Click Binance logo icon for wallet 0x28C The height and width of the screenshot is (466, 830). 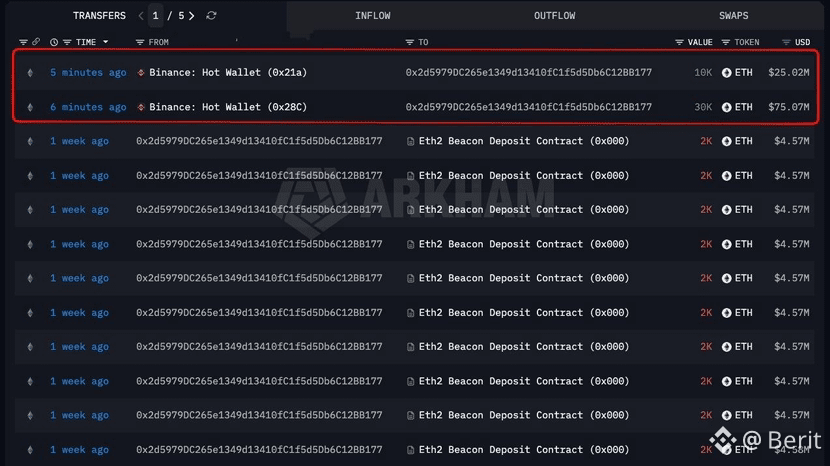(x=141, y=107)
